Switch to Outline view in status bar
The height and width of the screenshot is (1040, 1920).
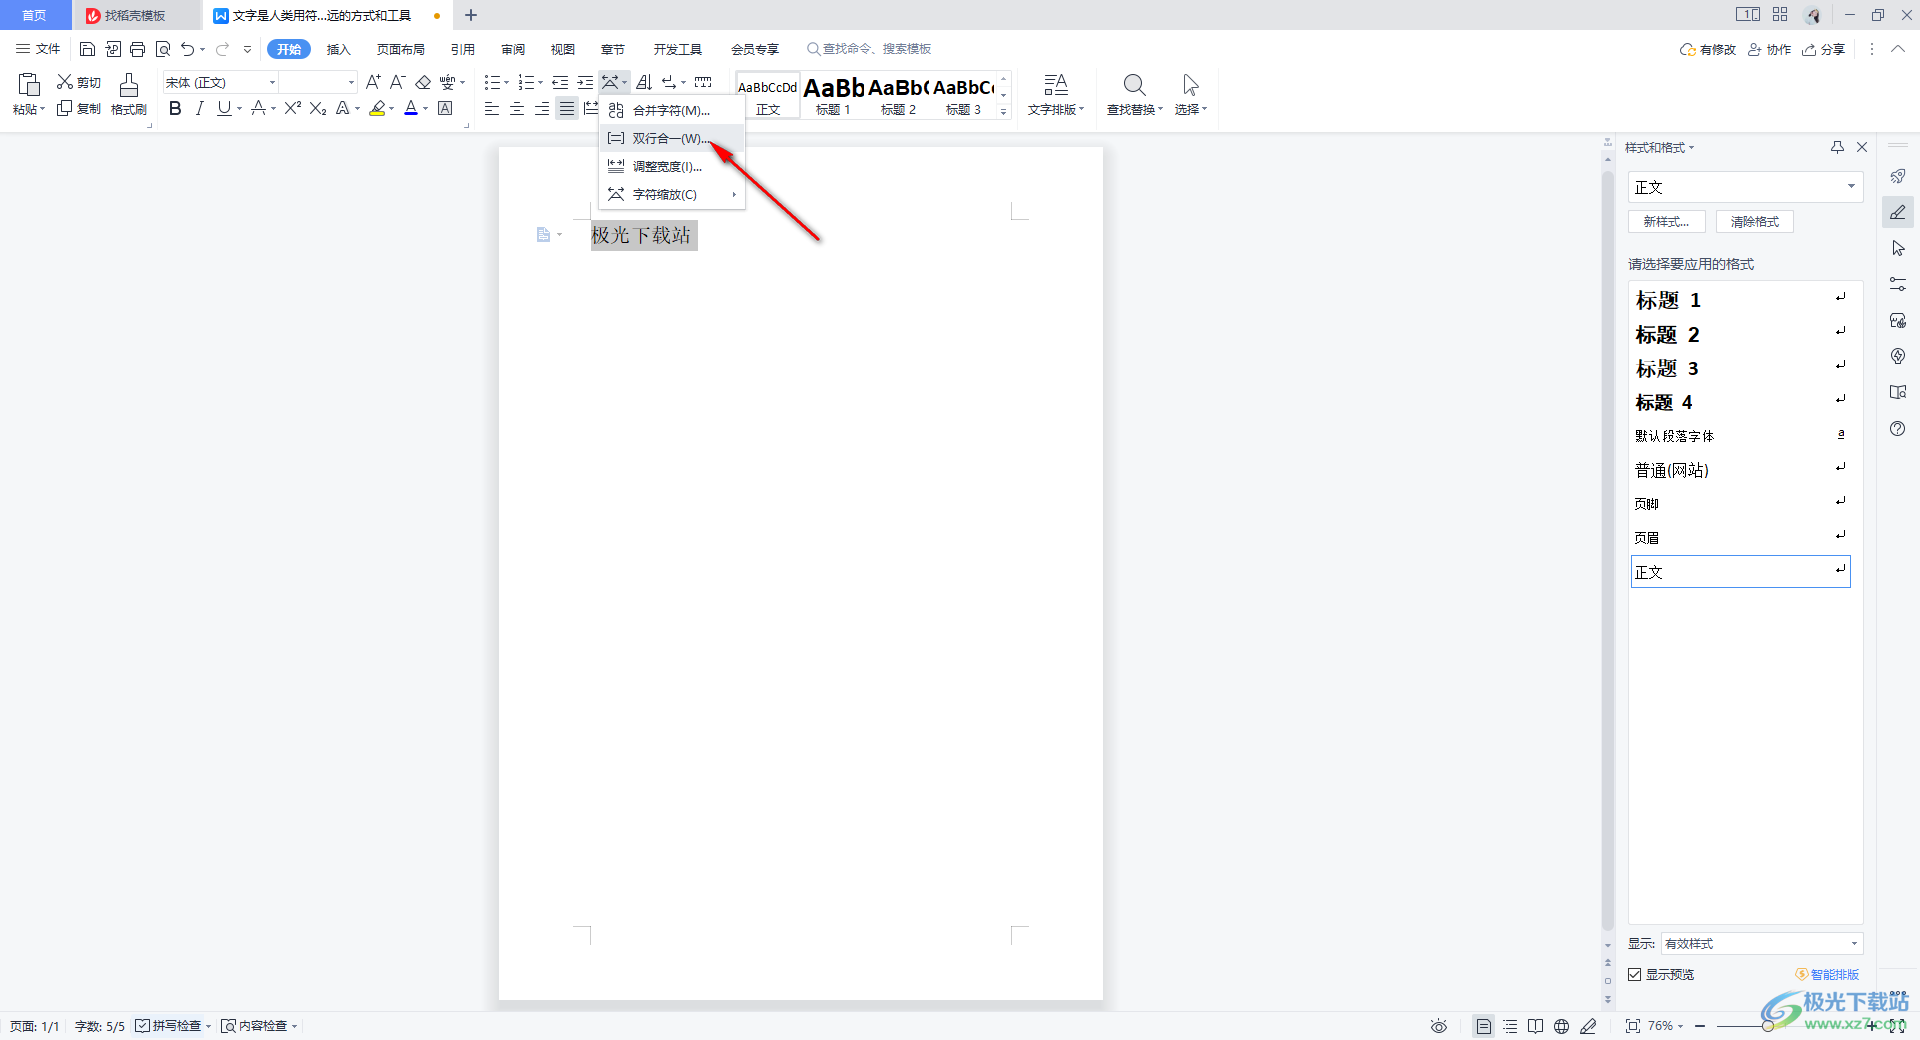coord(1510,1026)
